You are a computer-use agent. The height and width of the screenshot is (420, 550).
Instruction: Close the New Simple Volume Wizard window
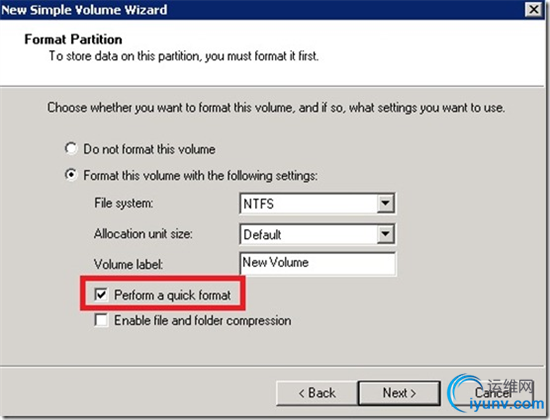(534, 9)
